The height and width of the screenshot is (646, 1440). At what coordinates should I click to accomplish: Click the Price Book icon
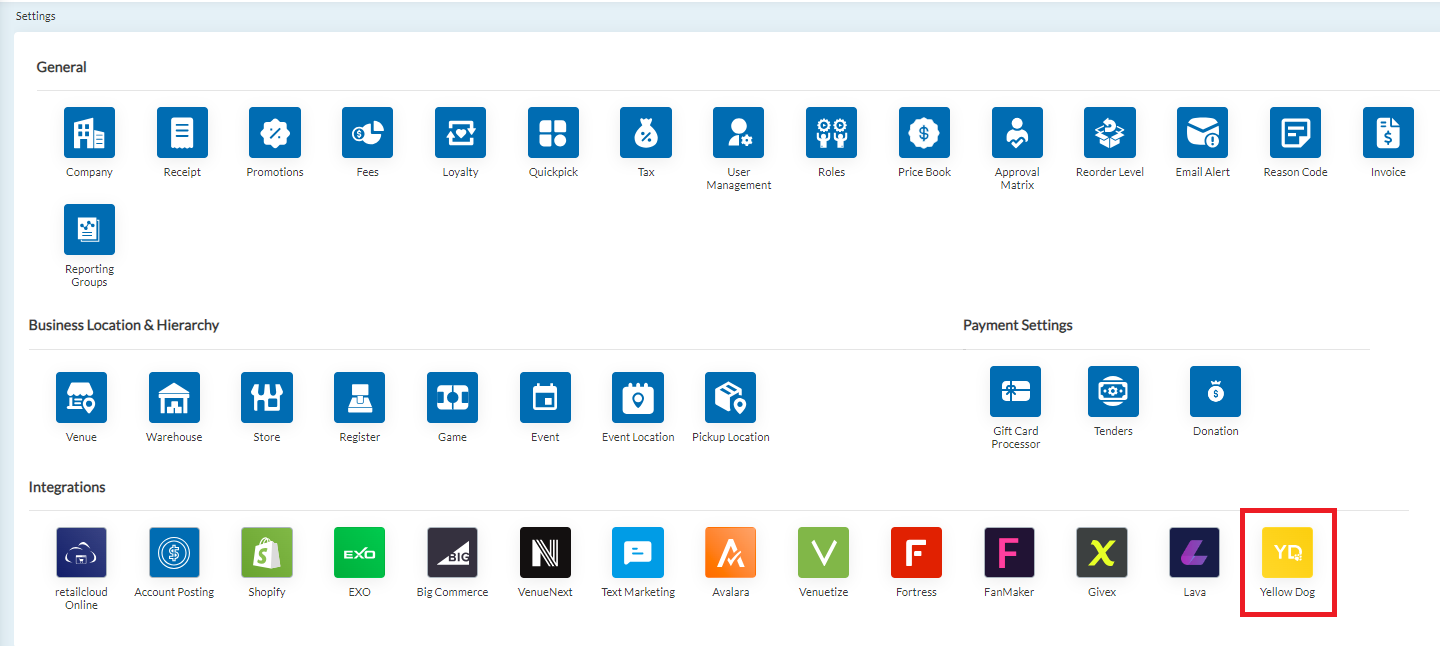pos(924,132)
